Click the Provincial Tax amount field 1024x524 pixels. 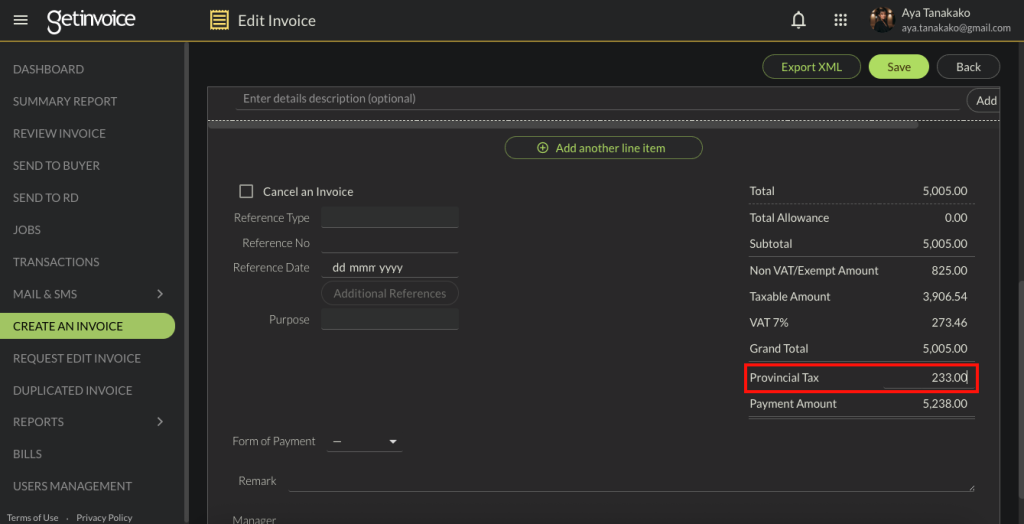926,378
